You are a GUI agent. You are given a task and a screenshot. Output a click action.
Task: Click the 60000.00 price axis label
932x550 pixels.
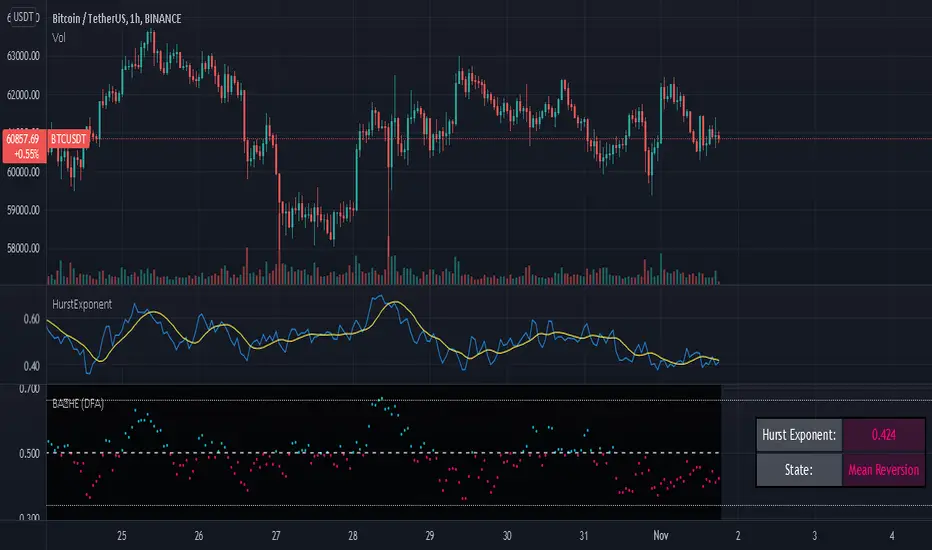(23, 172)
